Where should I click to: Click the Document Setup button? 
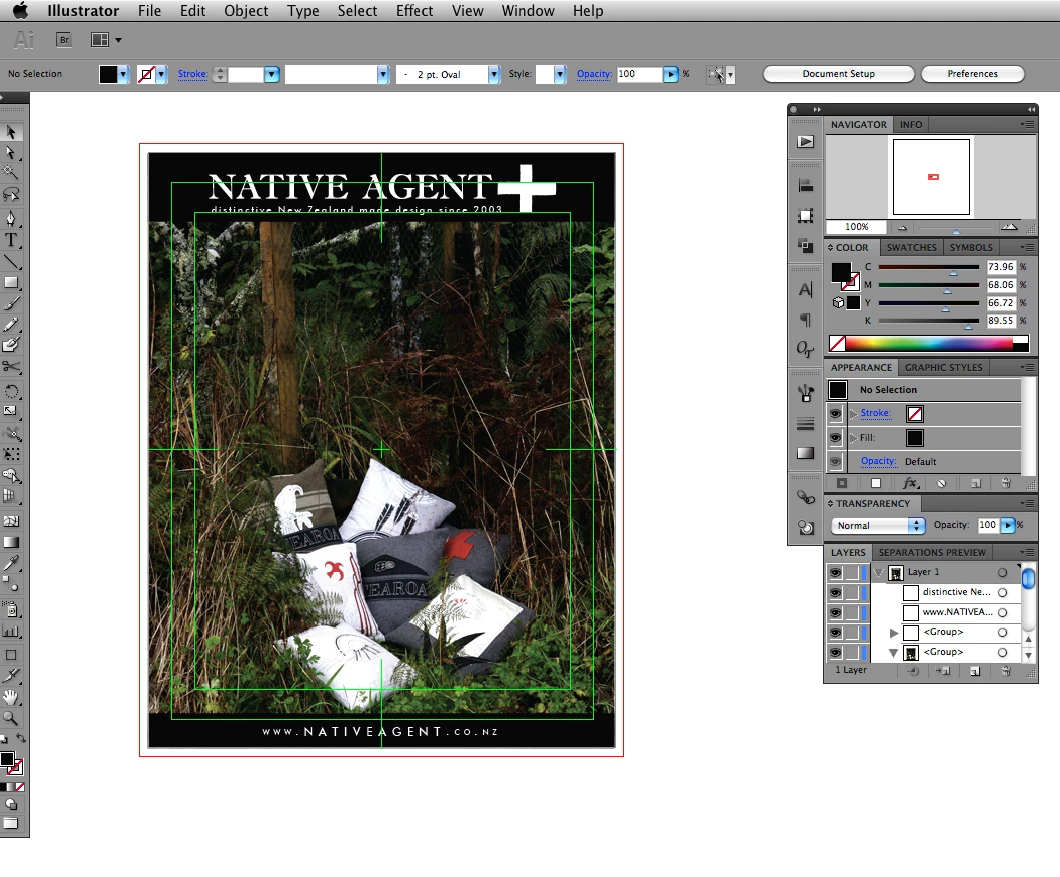click(x=838, y=74)
